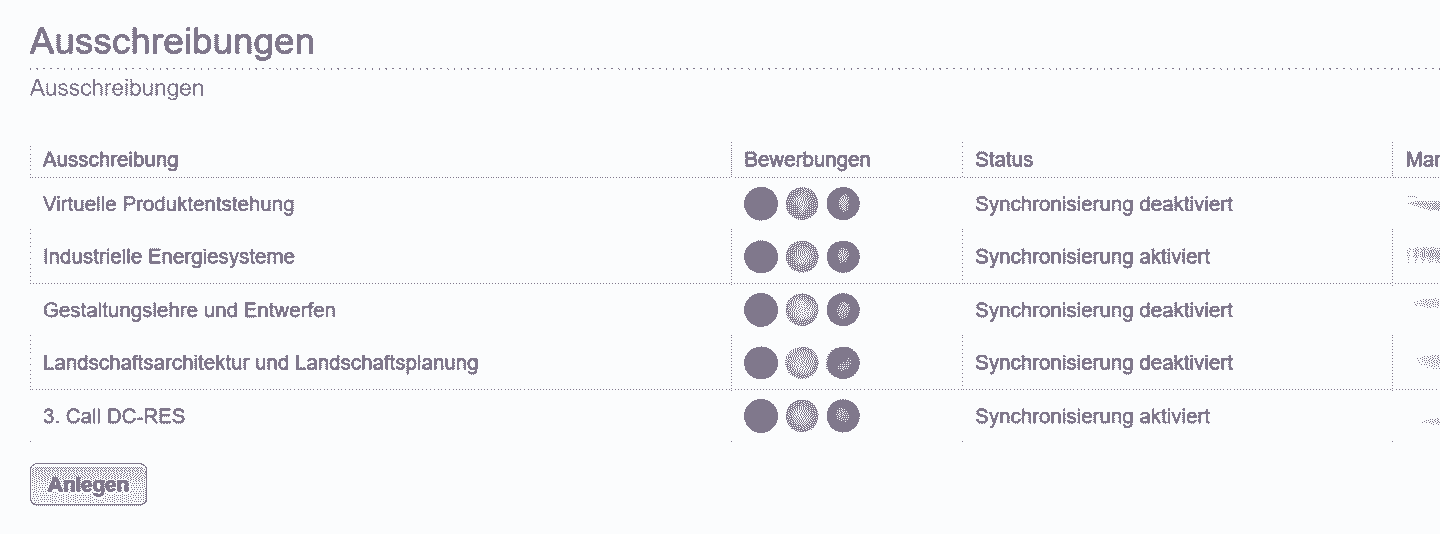Open Landschaftsarchitektur und Landschaftsplanung entry
Screen dimensions: 1440x534
click(x=260, y=362)
